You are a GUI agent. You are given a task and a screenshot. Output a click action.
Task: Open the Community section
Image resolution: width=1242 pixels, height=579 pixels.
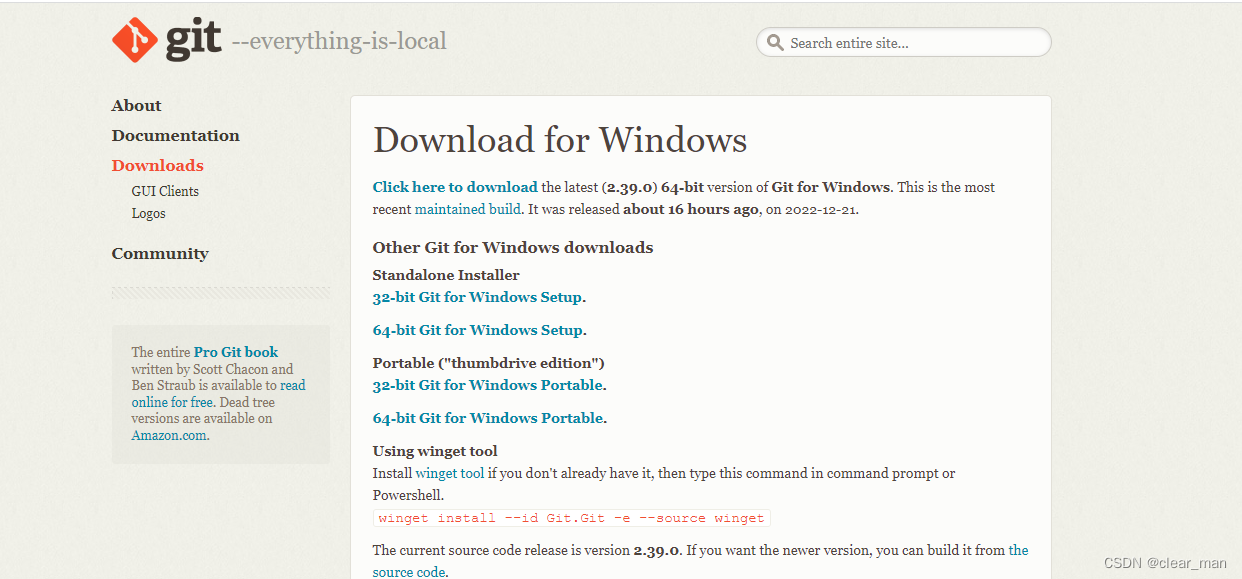(x=160, y=254)
